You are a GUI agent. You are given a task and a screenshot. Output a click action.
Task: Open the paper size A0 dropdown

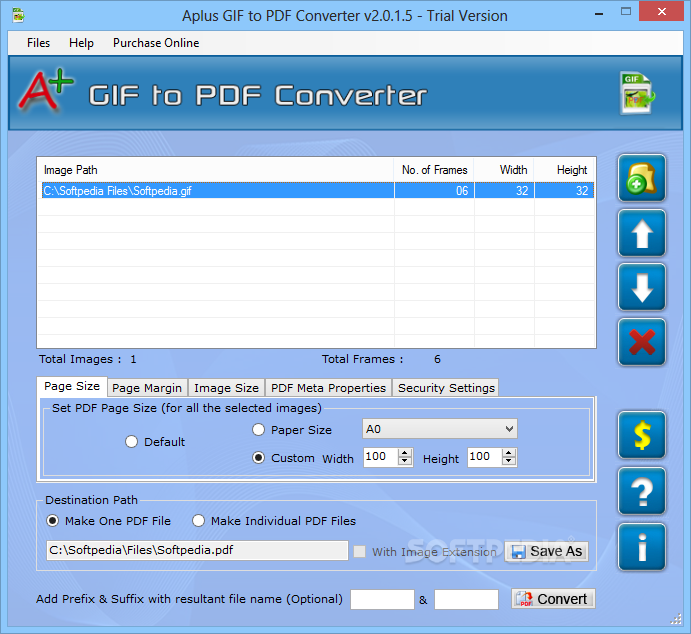click(440, 429)
